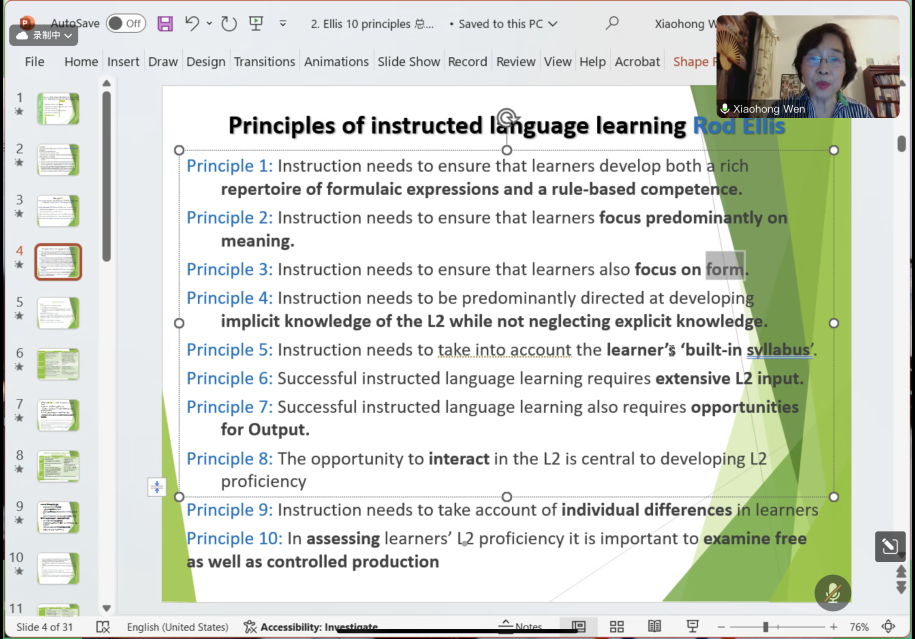Click 'Principle 1:' label text
This screenshot has width=915, height=639.
[x=229, y=166]
